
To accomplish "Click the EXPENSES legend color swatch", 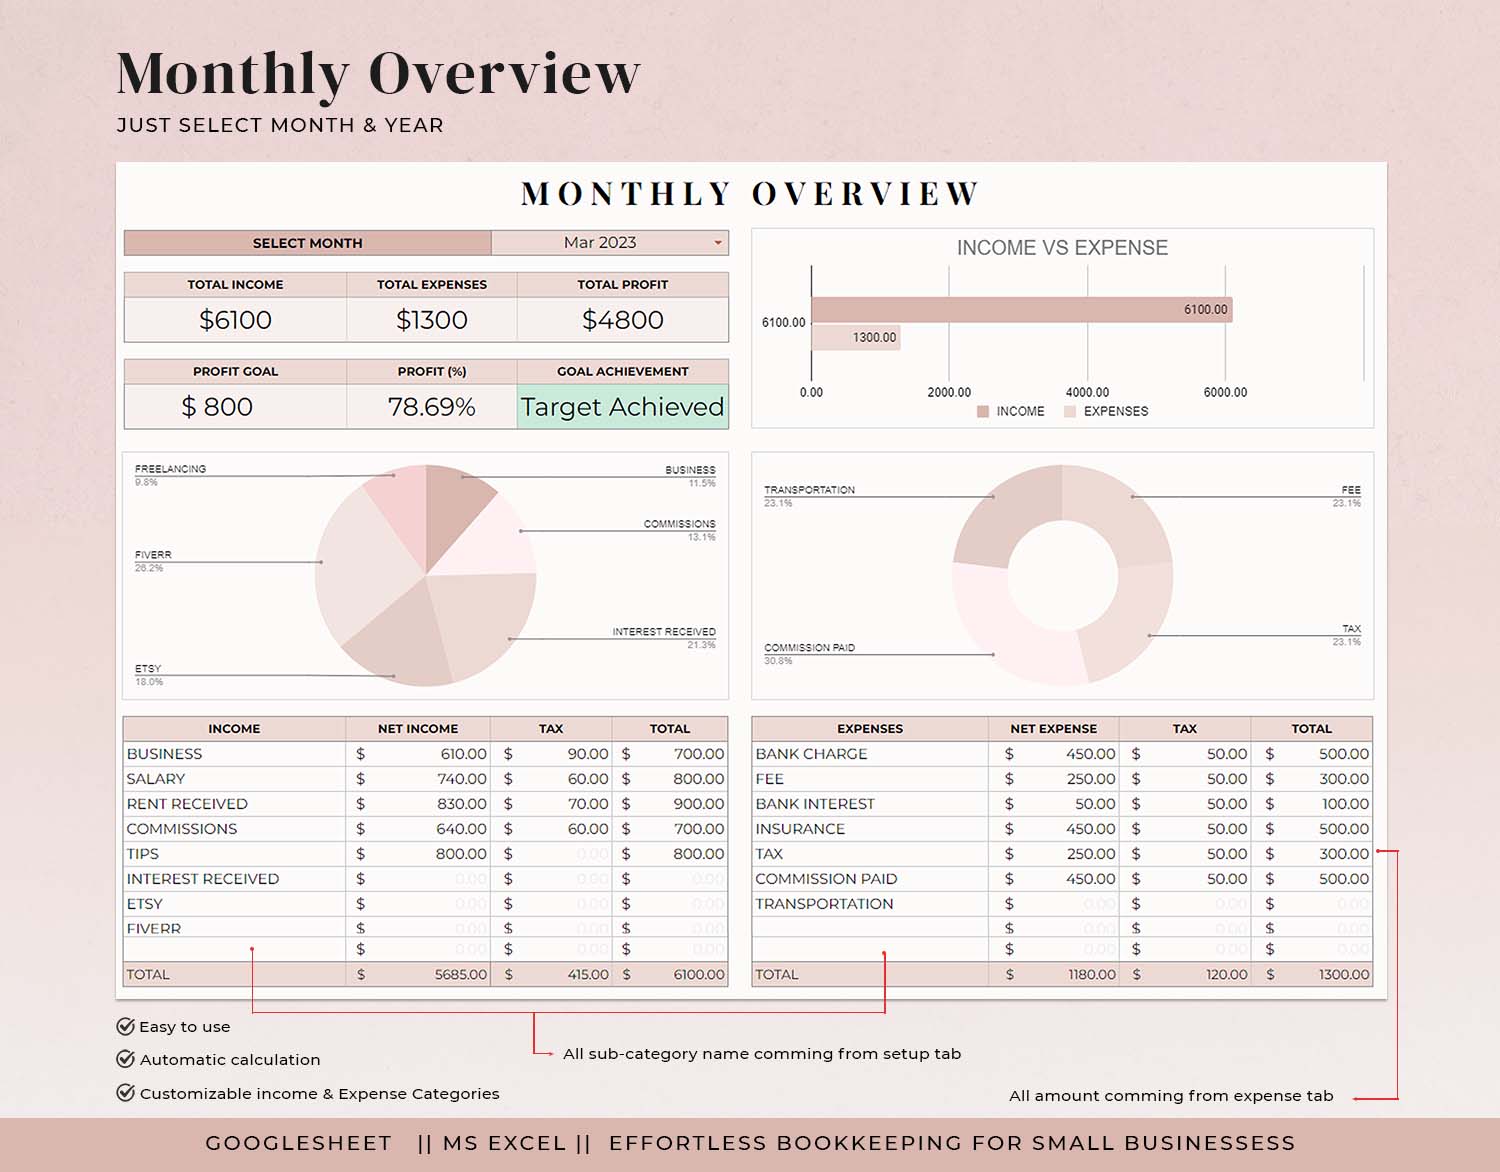I will (x=1070, y=411).
